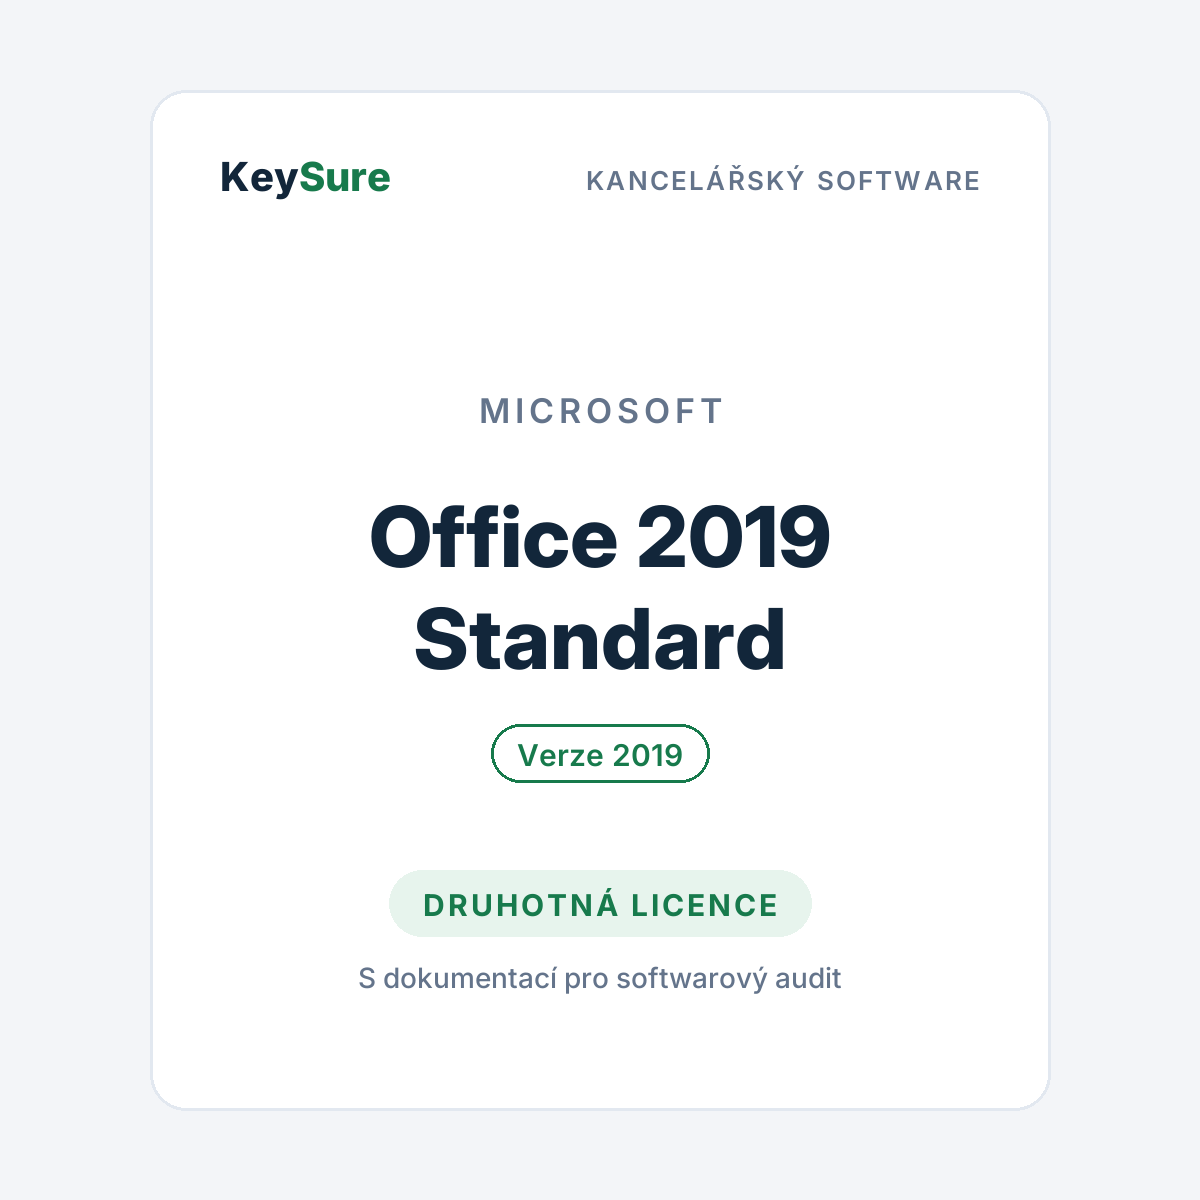
Task: Click the KeySure logo
Action: click(x=305, y=178)
